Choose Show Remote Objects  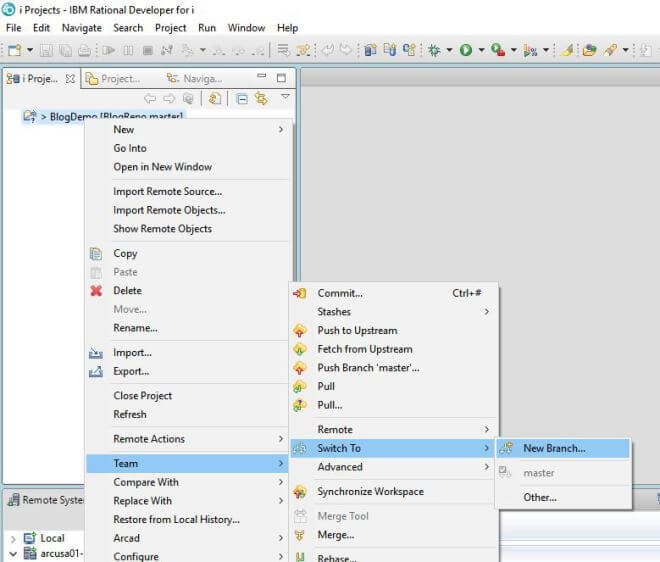(187, 229)
